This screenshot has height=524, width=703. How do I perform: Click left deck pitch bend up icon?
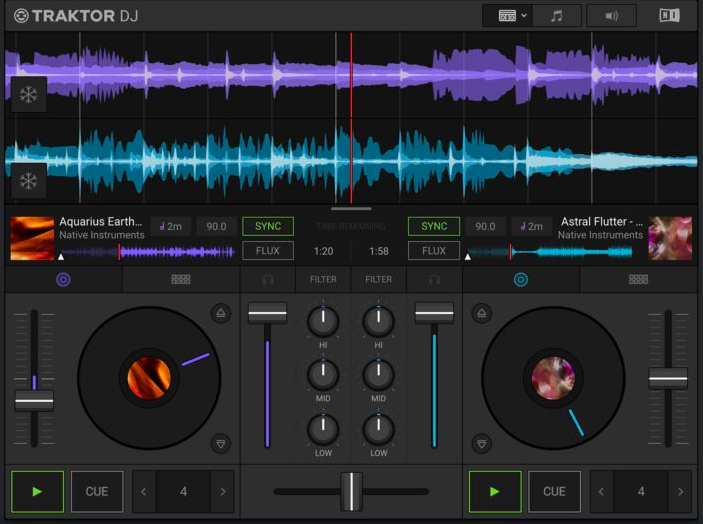tap(221, 313)
